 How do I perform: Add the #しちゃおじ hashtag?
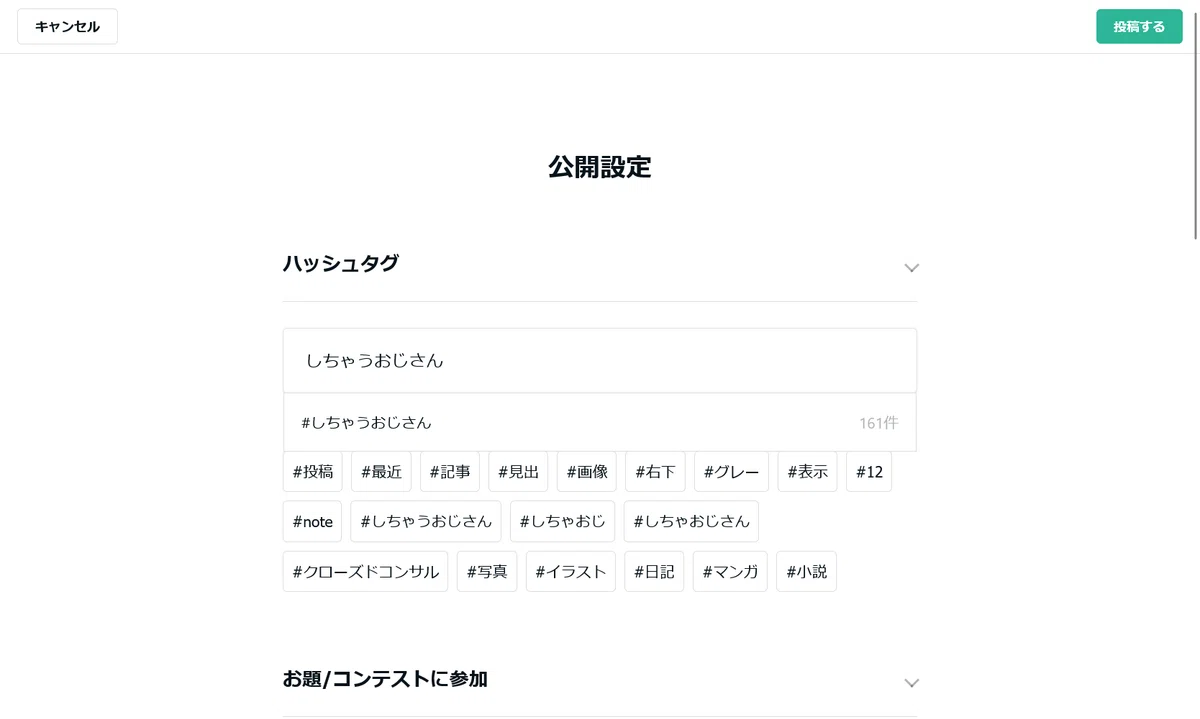[562, 521]
